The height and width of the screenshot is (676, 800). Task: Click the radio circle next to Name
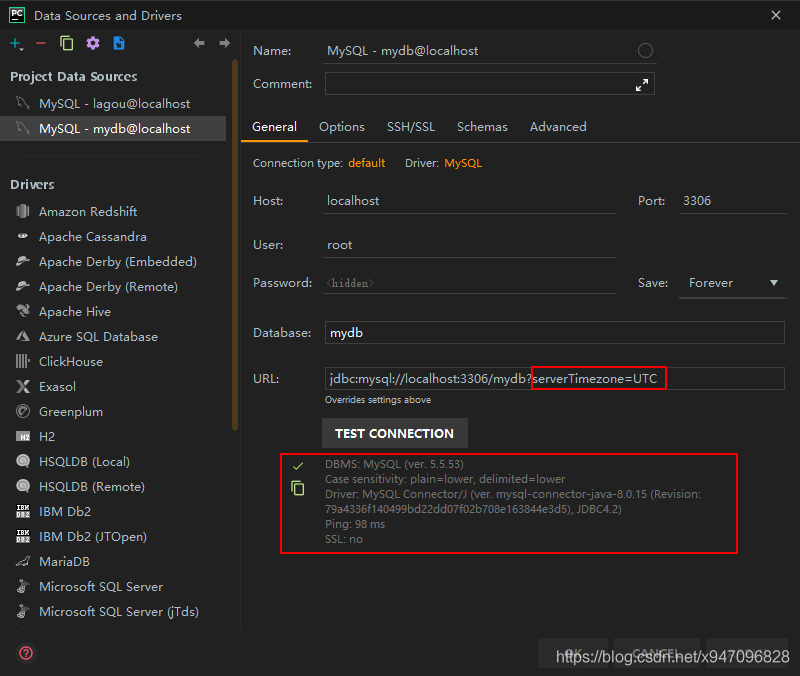pyautogui.click(x=645, y=50)
